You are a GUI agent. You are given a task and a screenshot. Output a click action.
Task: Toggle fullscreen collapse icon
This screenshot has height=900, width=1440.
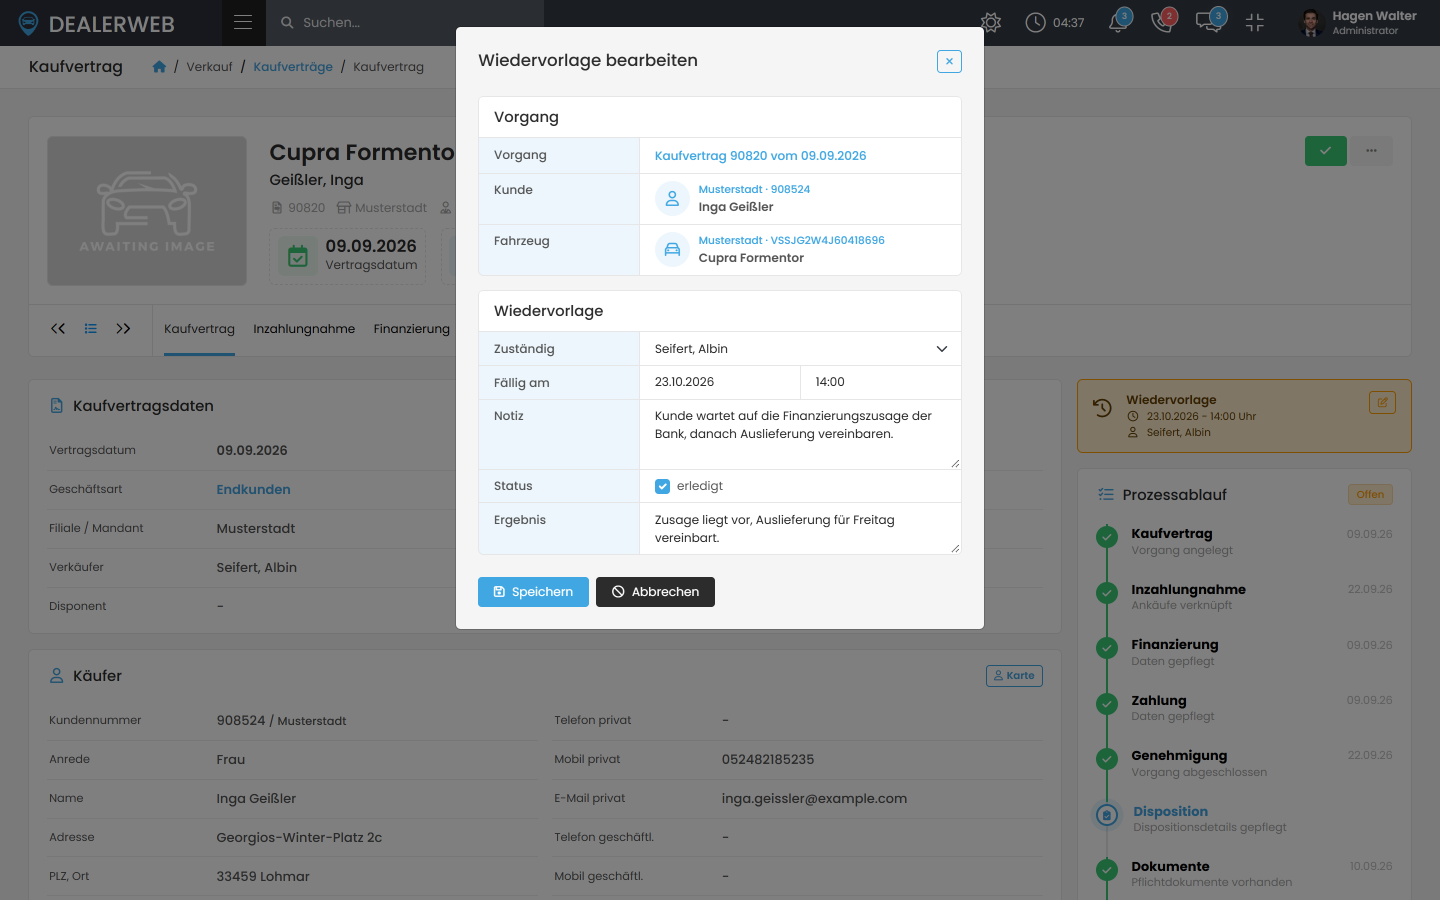coord(1255,22)
